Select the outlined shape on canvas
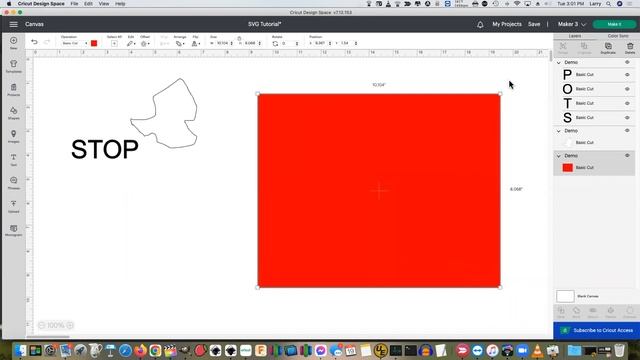Screen dimensions: 640x360 (164, 113)
